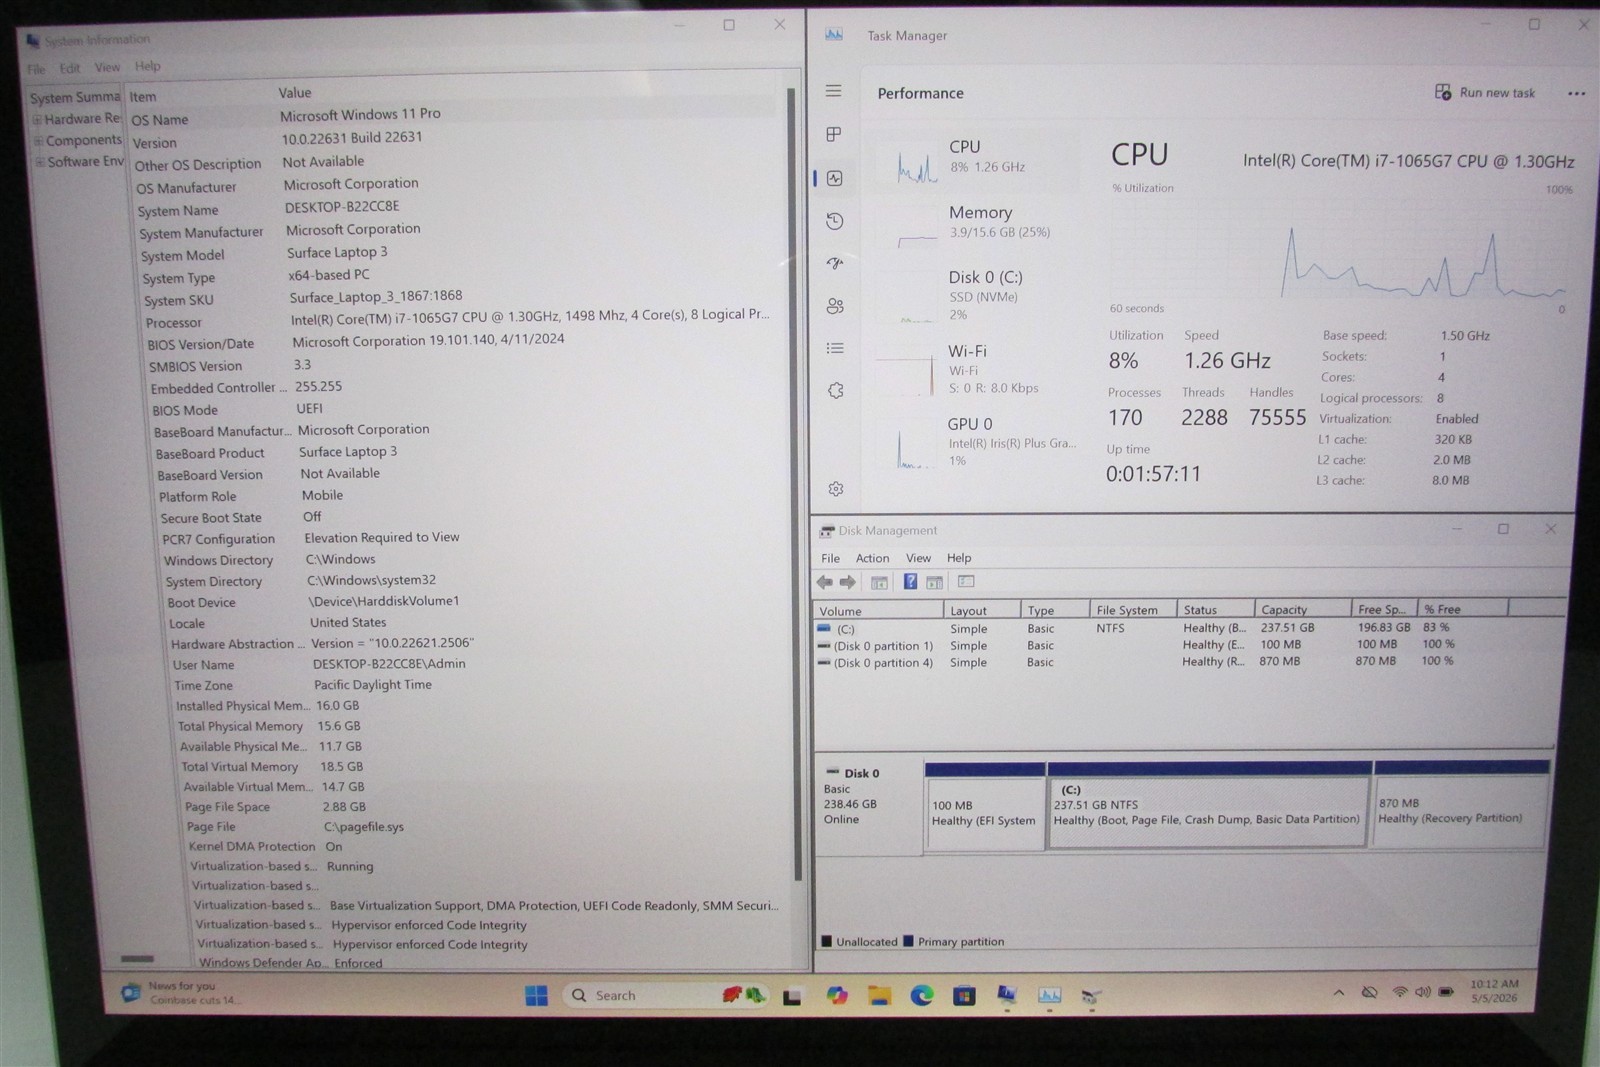The height and width of the screenshot is (1067, 1600).
Task: Click Disk Management help toolbar icon
Action: click(x=910, y=582)
